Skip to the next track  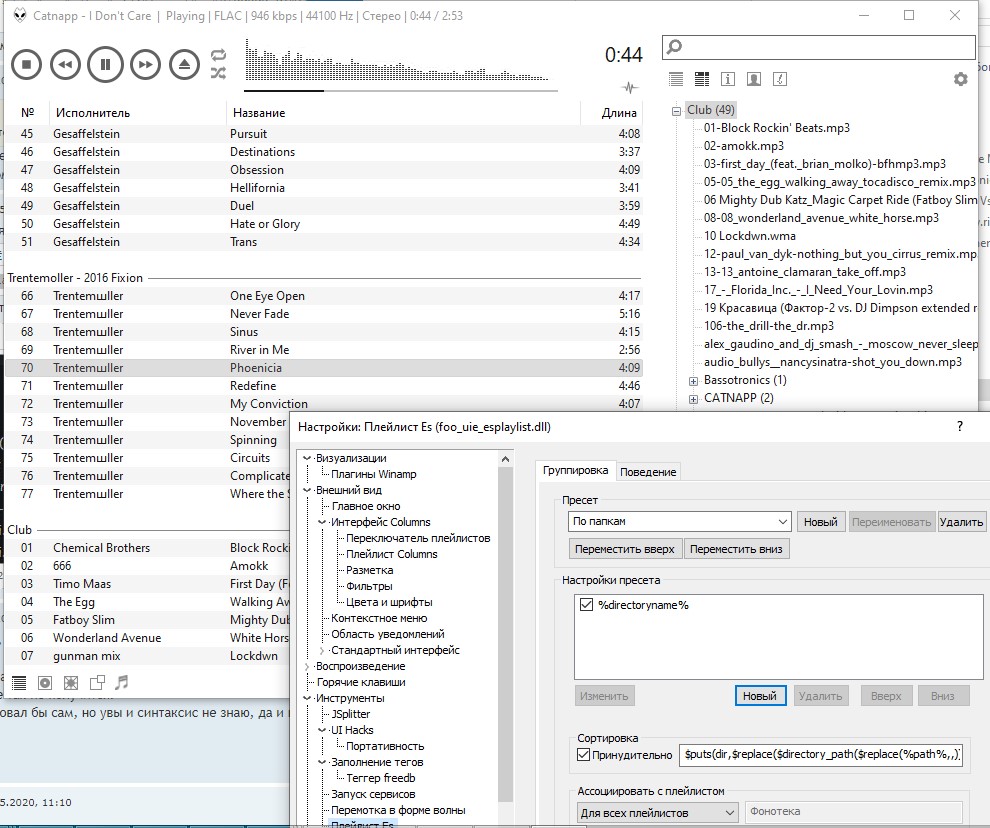coord(145,65)
